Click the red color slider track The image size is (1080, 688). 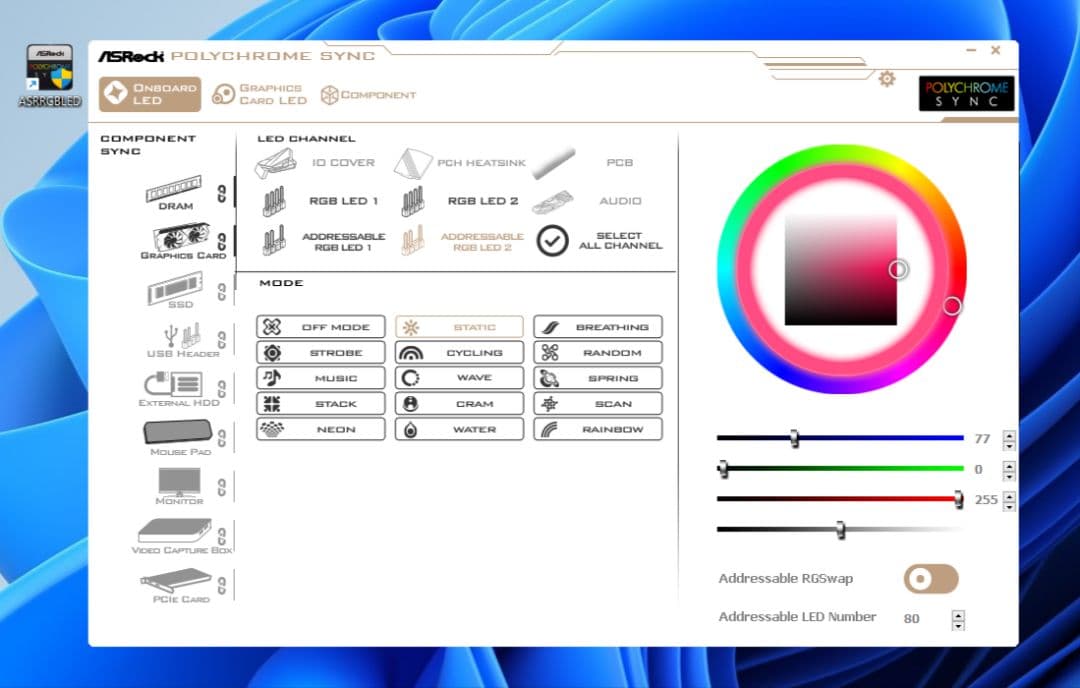838,498
